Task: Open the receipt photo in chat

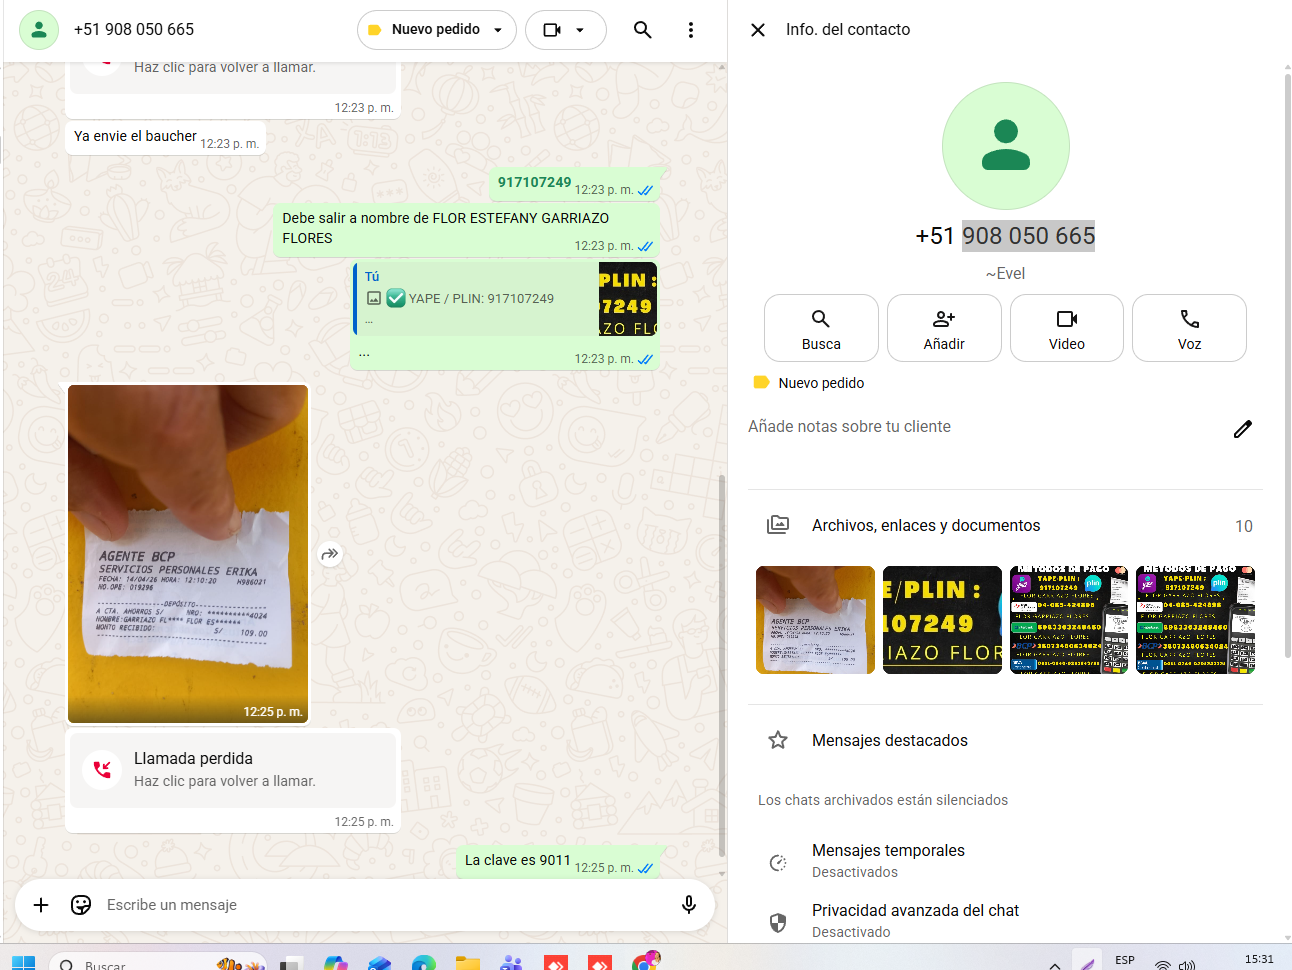Action: click(188, 553)
